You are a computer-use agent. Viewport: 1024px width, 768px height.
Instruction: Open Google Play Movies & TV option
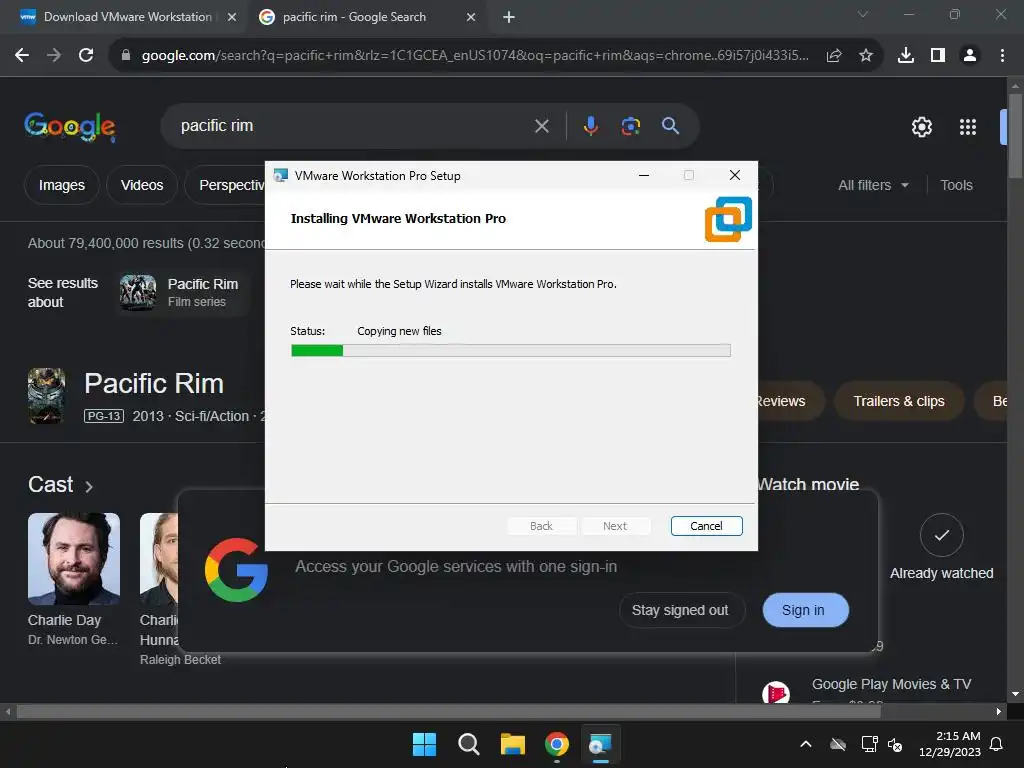click(x=891, y=684)
